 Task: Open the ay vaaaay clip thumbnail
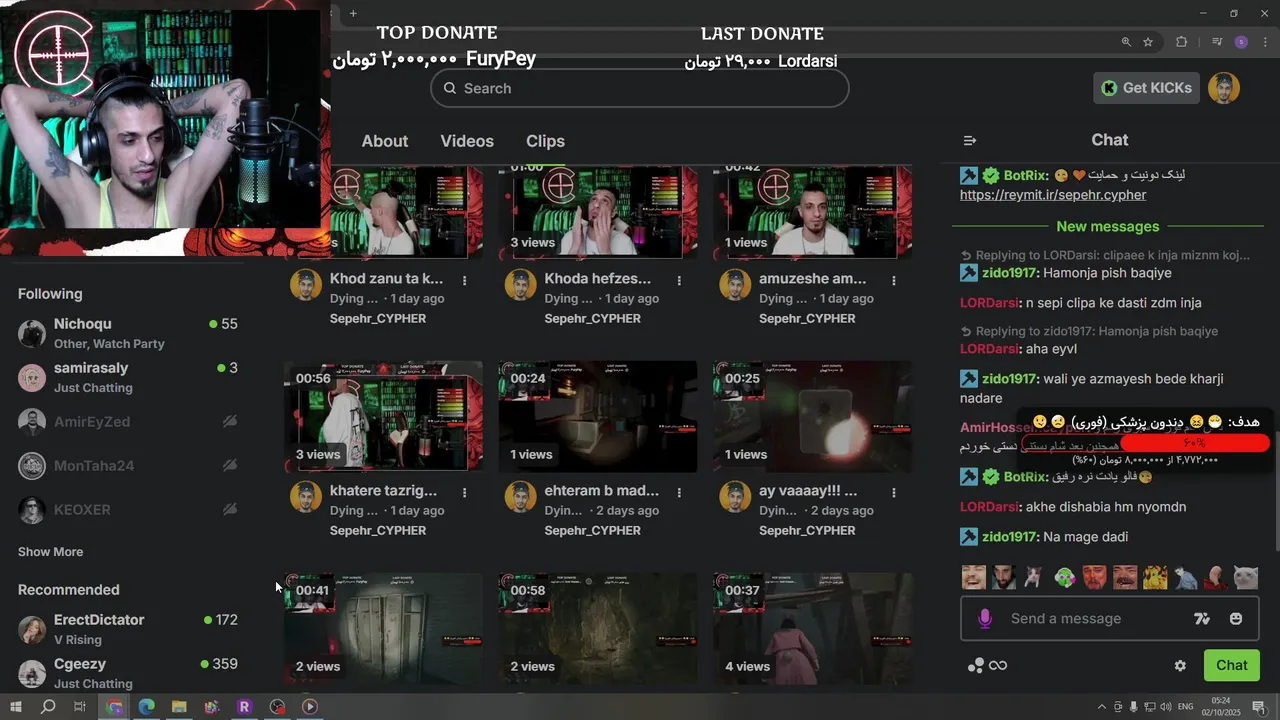(x=812, y=417)
